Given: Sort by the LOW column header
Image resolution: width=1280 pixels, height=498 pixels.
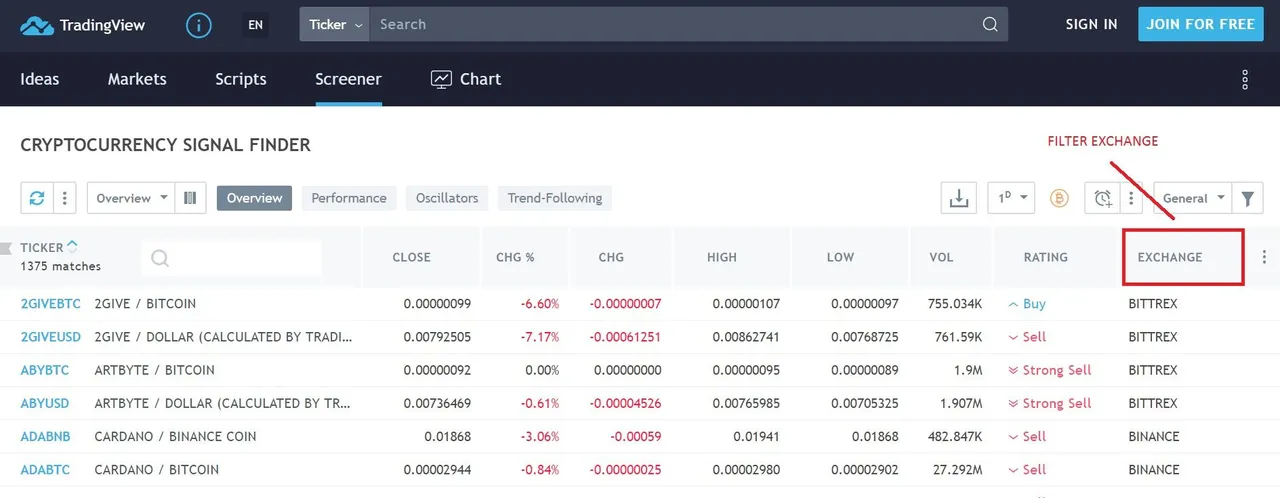Looking at the screenshot, I should [840, 257].
